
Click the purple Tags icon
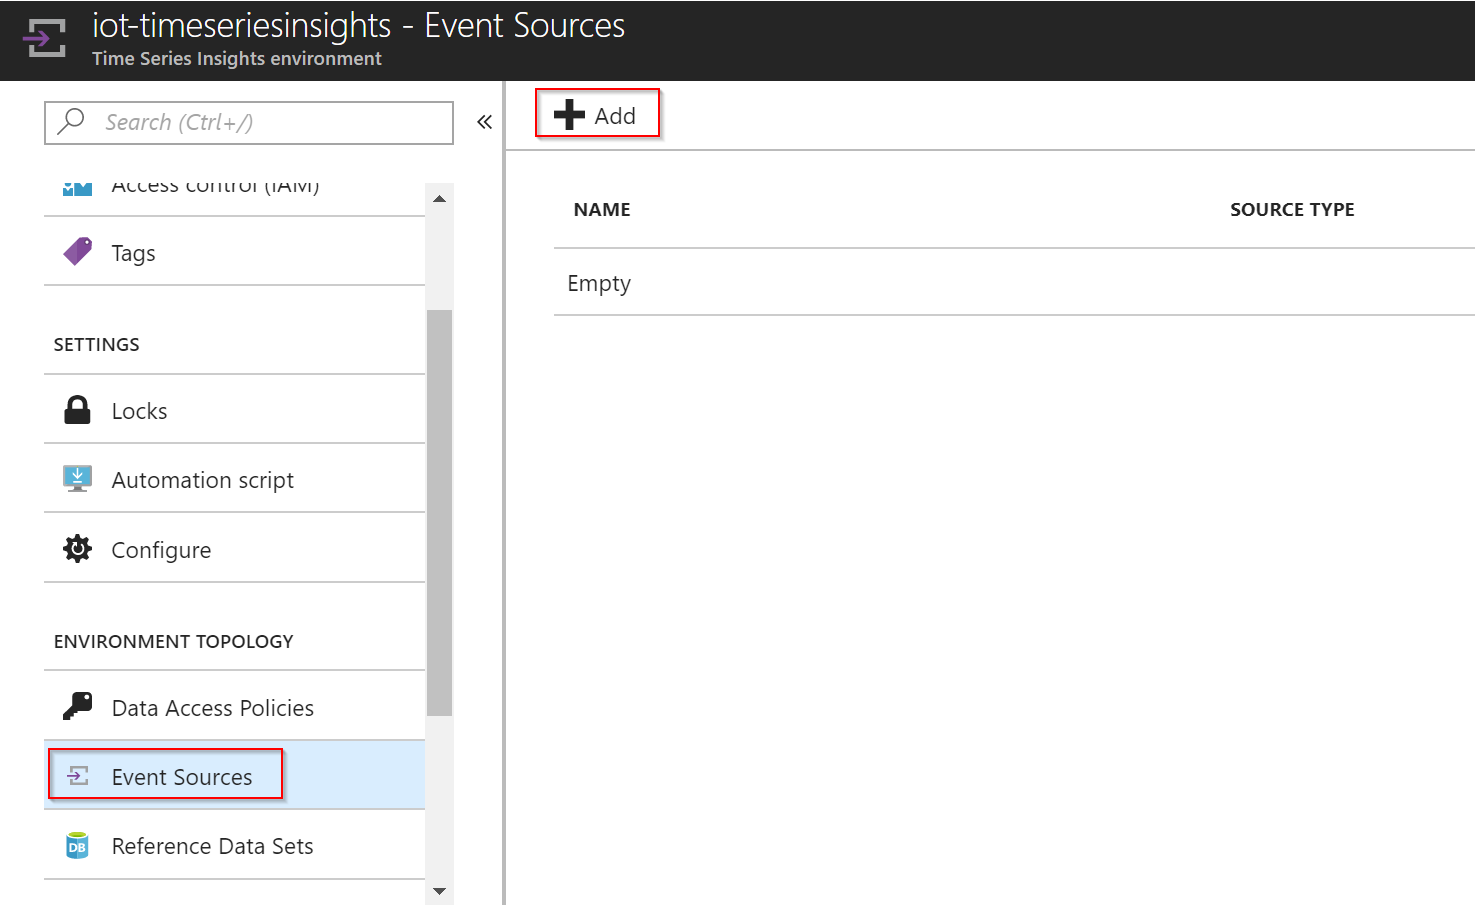(77, 252)
